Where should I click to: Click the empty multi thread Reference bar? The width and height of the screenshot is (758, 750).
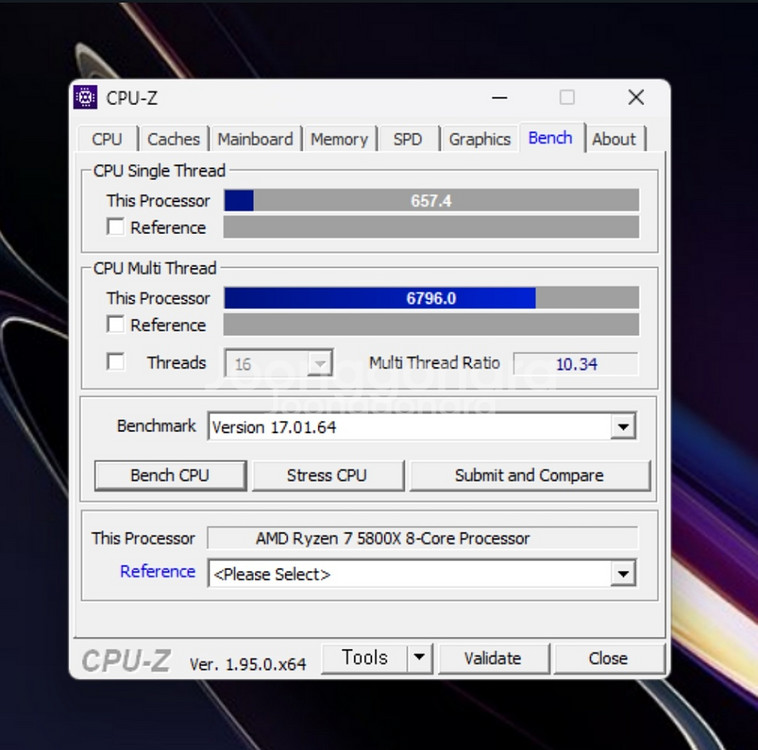[431, 324]
